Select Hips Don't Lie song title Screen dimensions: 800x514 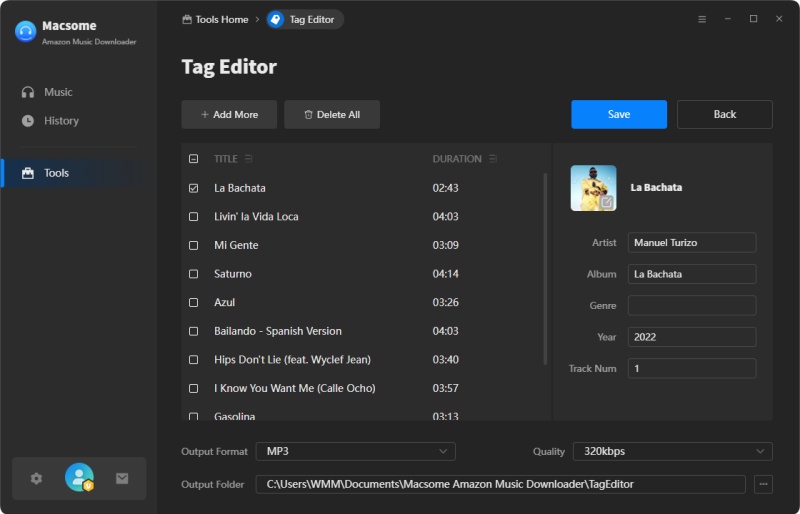tap(292, 359)
